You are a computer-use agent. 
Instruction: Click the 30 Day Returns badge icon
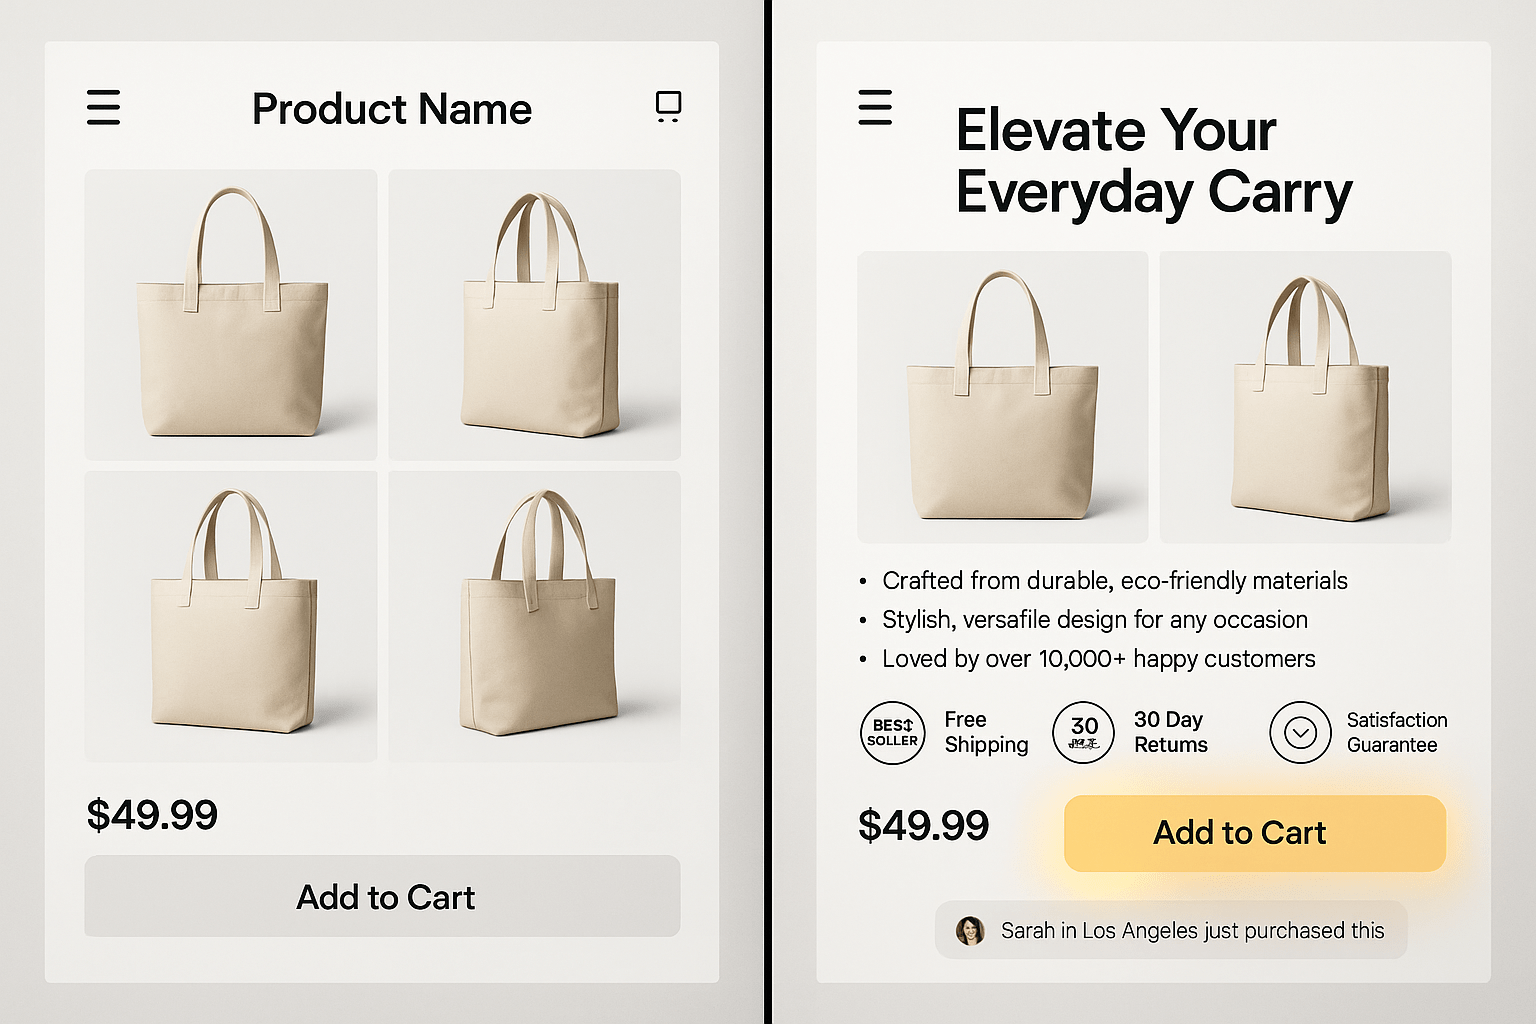pyautogui.click(x=1083, y=733)
